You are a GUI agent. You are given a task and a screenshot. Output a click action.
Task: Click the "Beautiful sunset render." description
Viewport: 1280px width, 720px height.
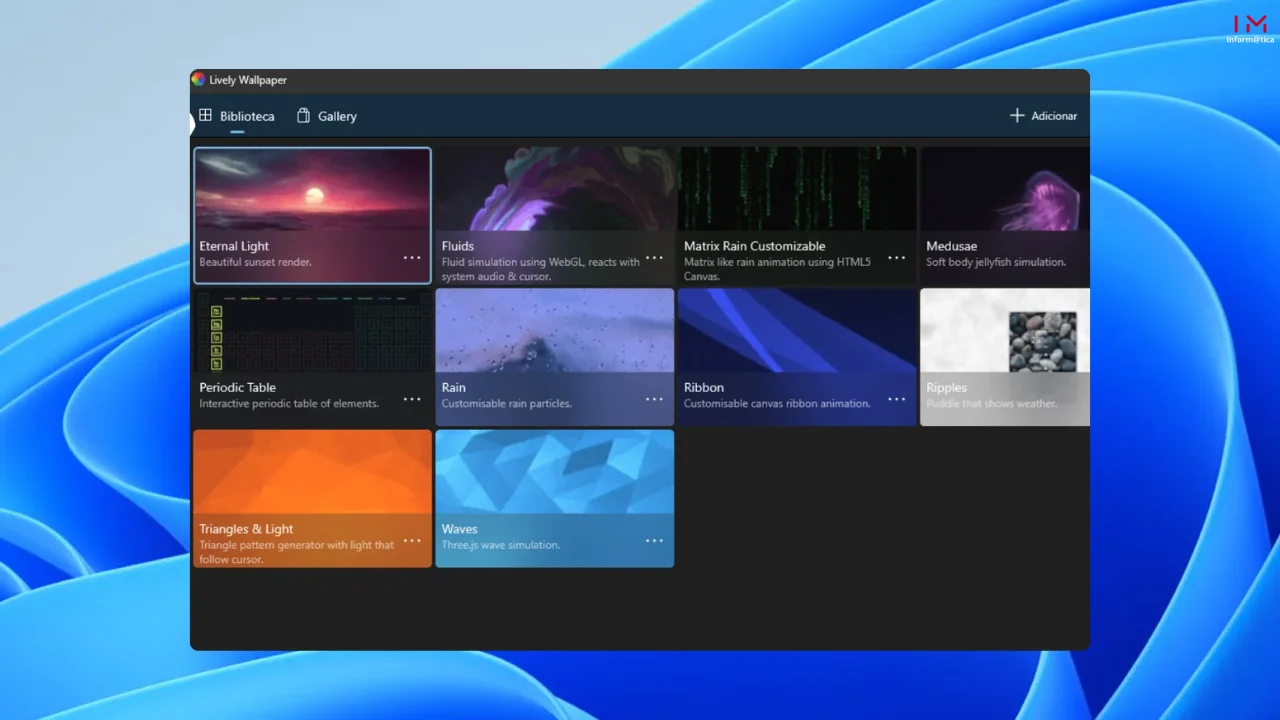[255, 262]
